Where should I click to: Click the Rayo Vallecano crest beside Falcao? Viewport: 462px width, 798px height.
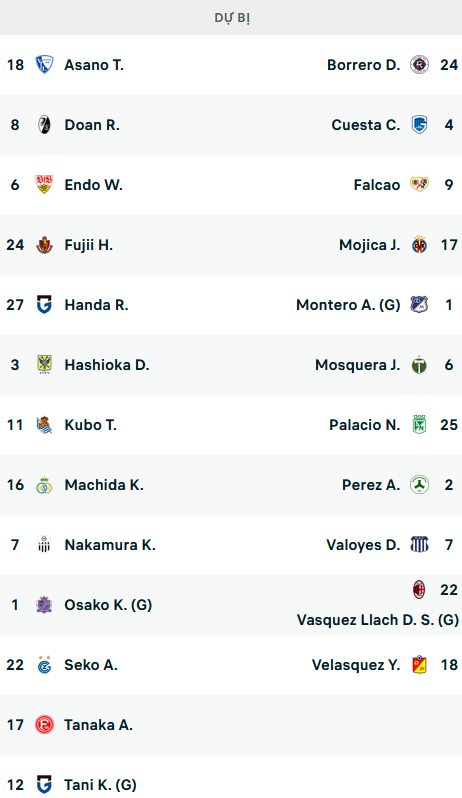419,185
